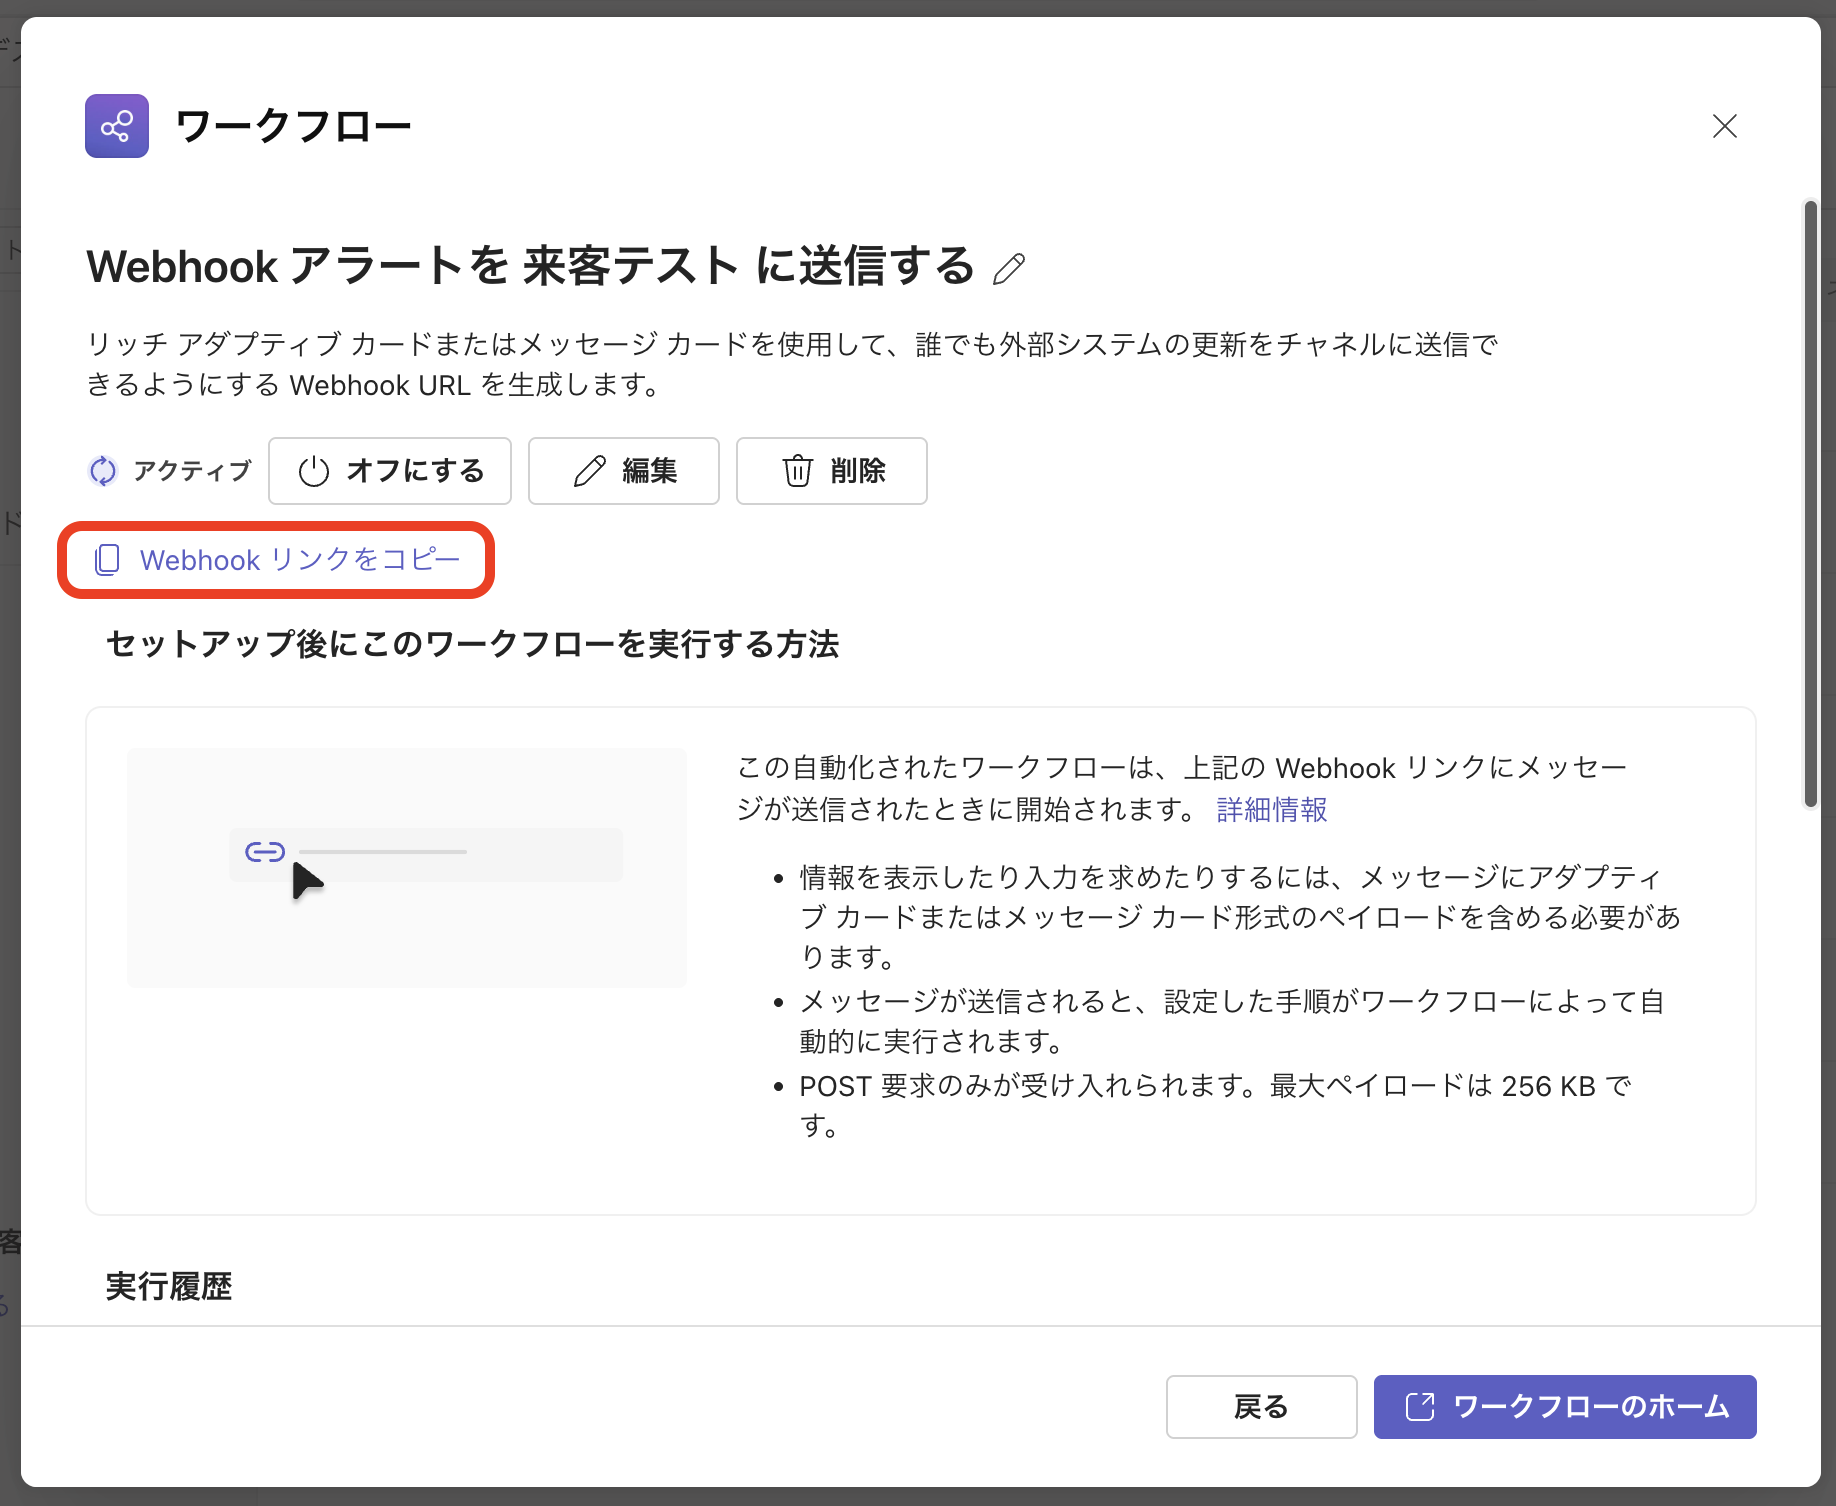The image size is (1836, 1506).
Task: Click the title Webhook アラートを 来客テスト に送信する
Action: click(x=530, y=267)
